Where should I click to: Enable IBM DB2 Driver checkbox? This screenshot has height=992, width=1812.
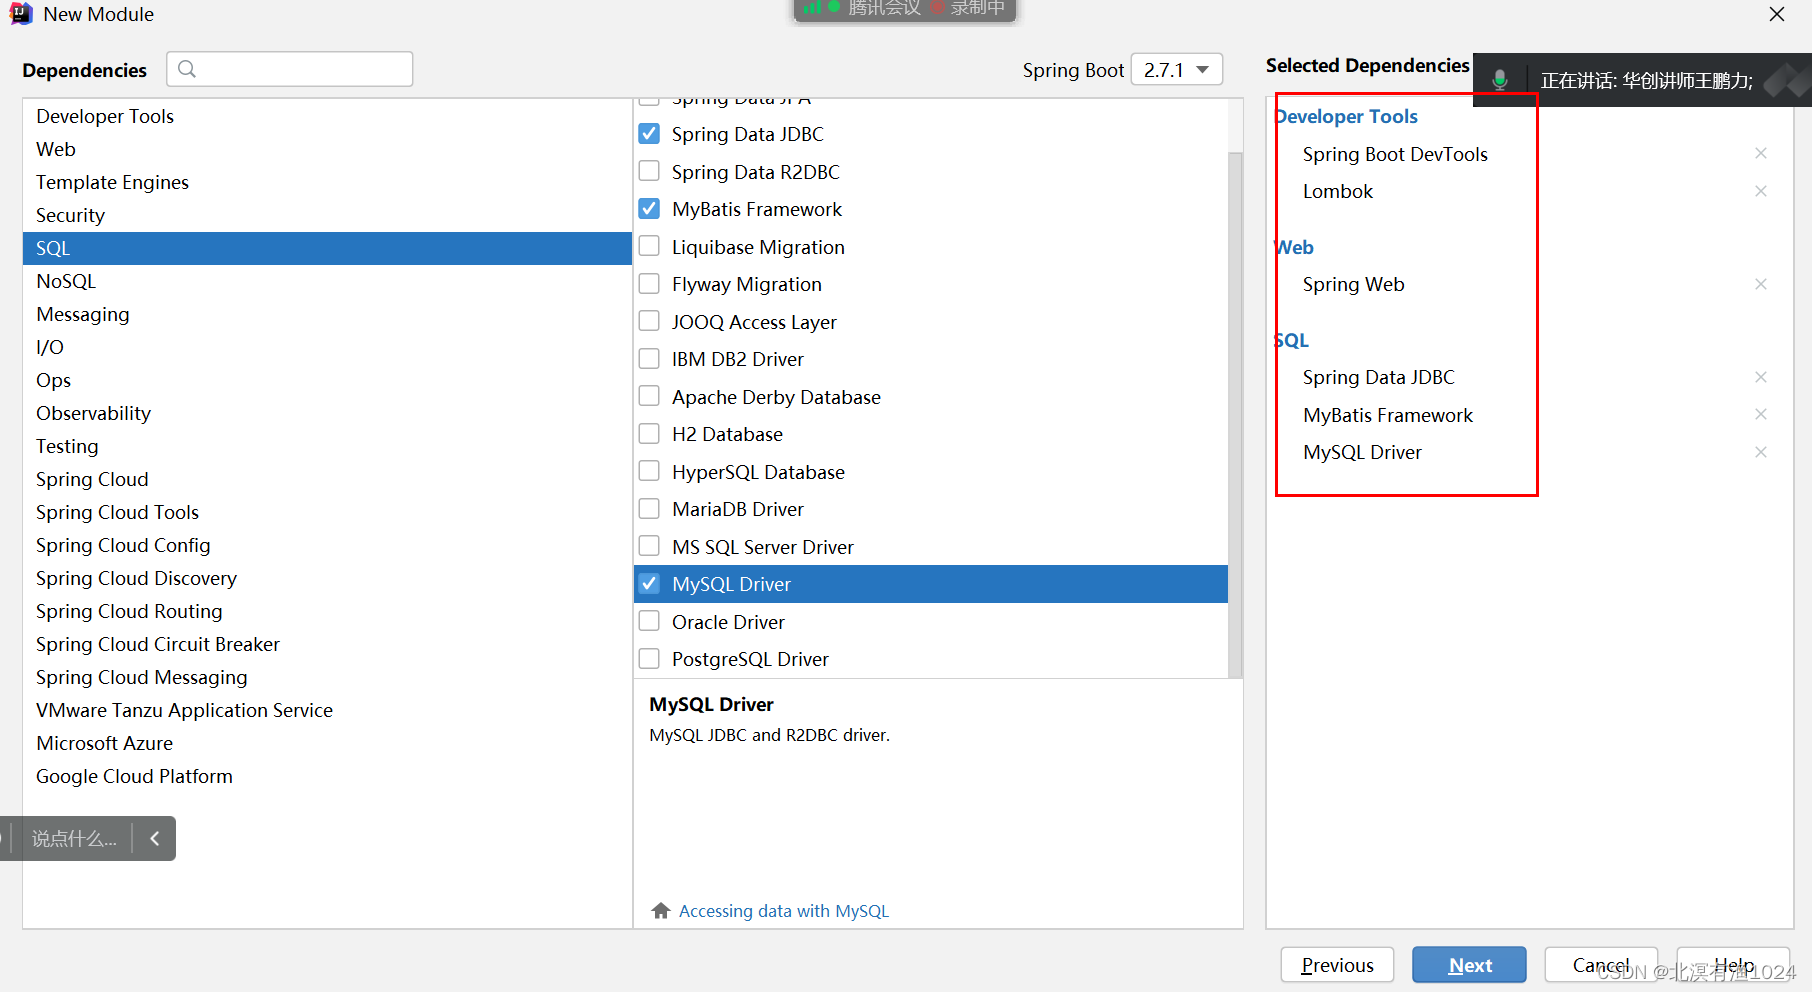pos(649,359)
